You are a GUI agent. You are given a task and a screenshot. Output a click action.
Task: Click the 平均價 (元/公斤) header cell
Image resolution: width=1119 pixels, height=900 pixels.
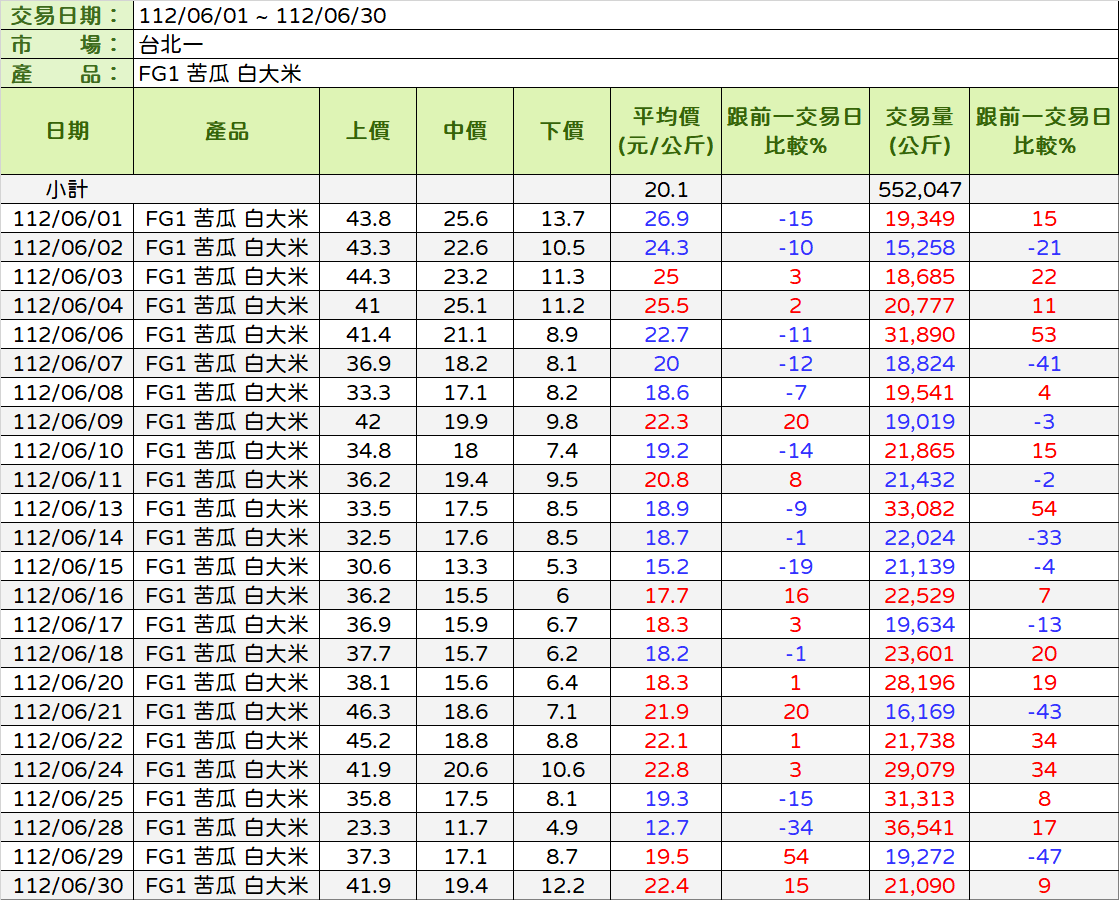(666, 131)
